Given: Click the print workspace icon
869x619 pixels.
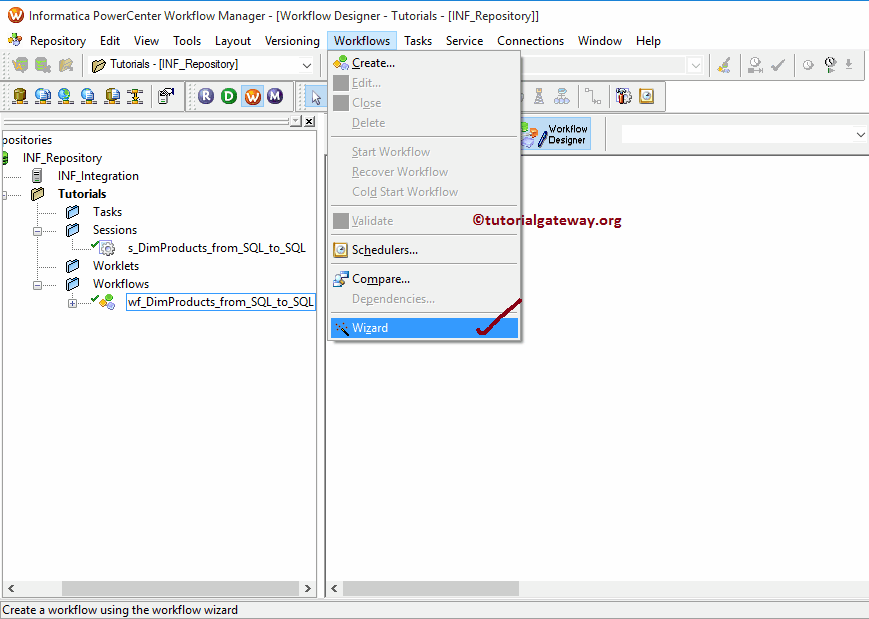Looking at the screenshot, I should pyautogui.click(x=165, y=96).
